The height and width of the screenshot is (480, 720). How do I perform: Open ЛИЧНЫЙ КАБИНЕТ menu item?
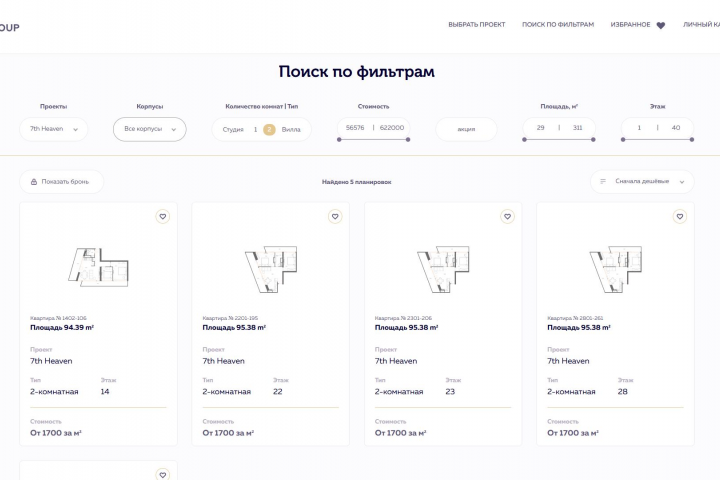pyautogui.click(x=701, y=25)
